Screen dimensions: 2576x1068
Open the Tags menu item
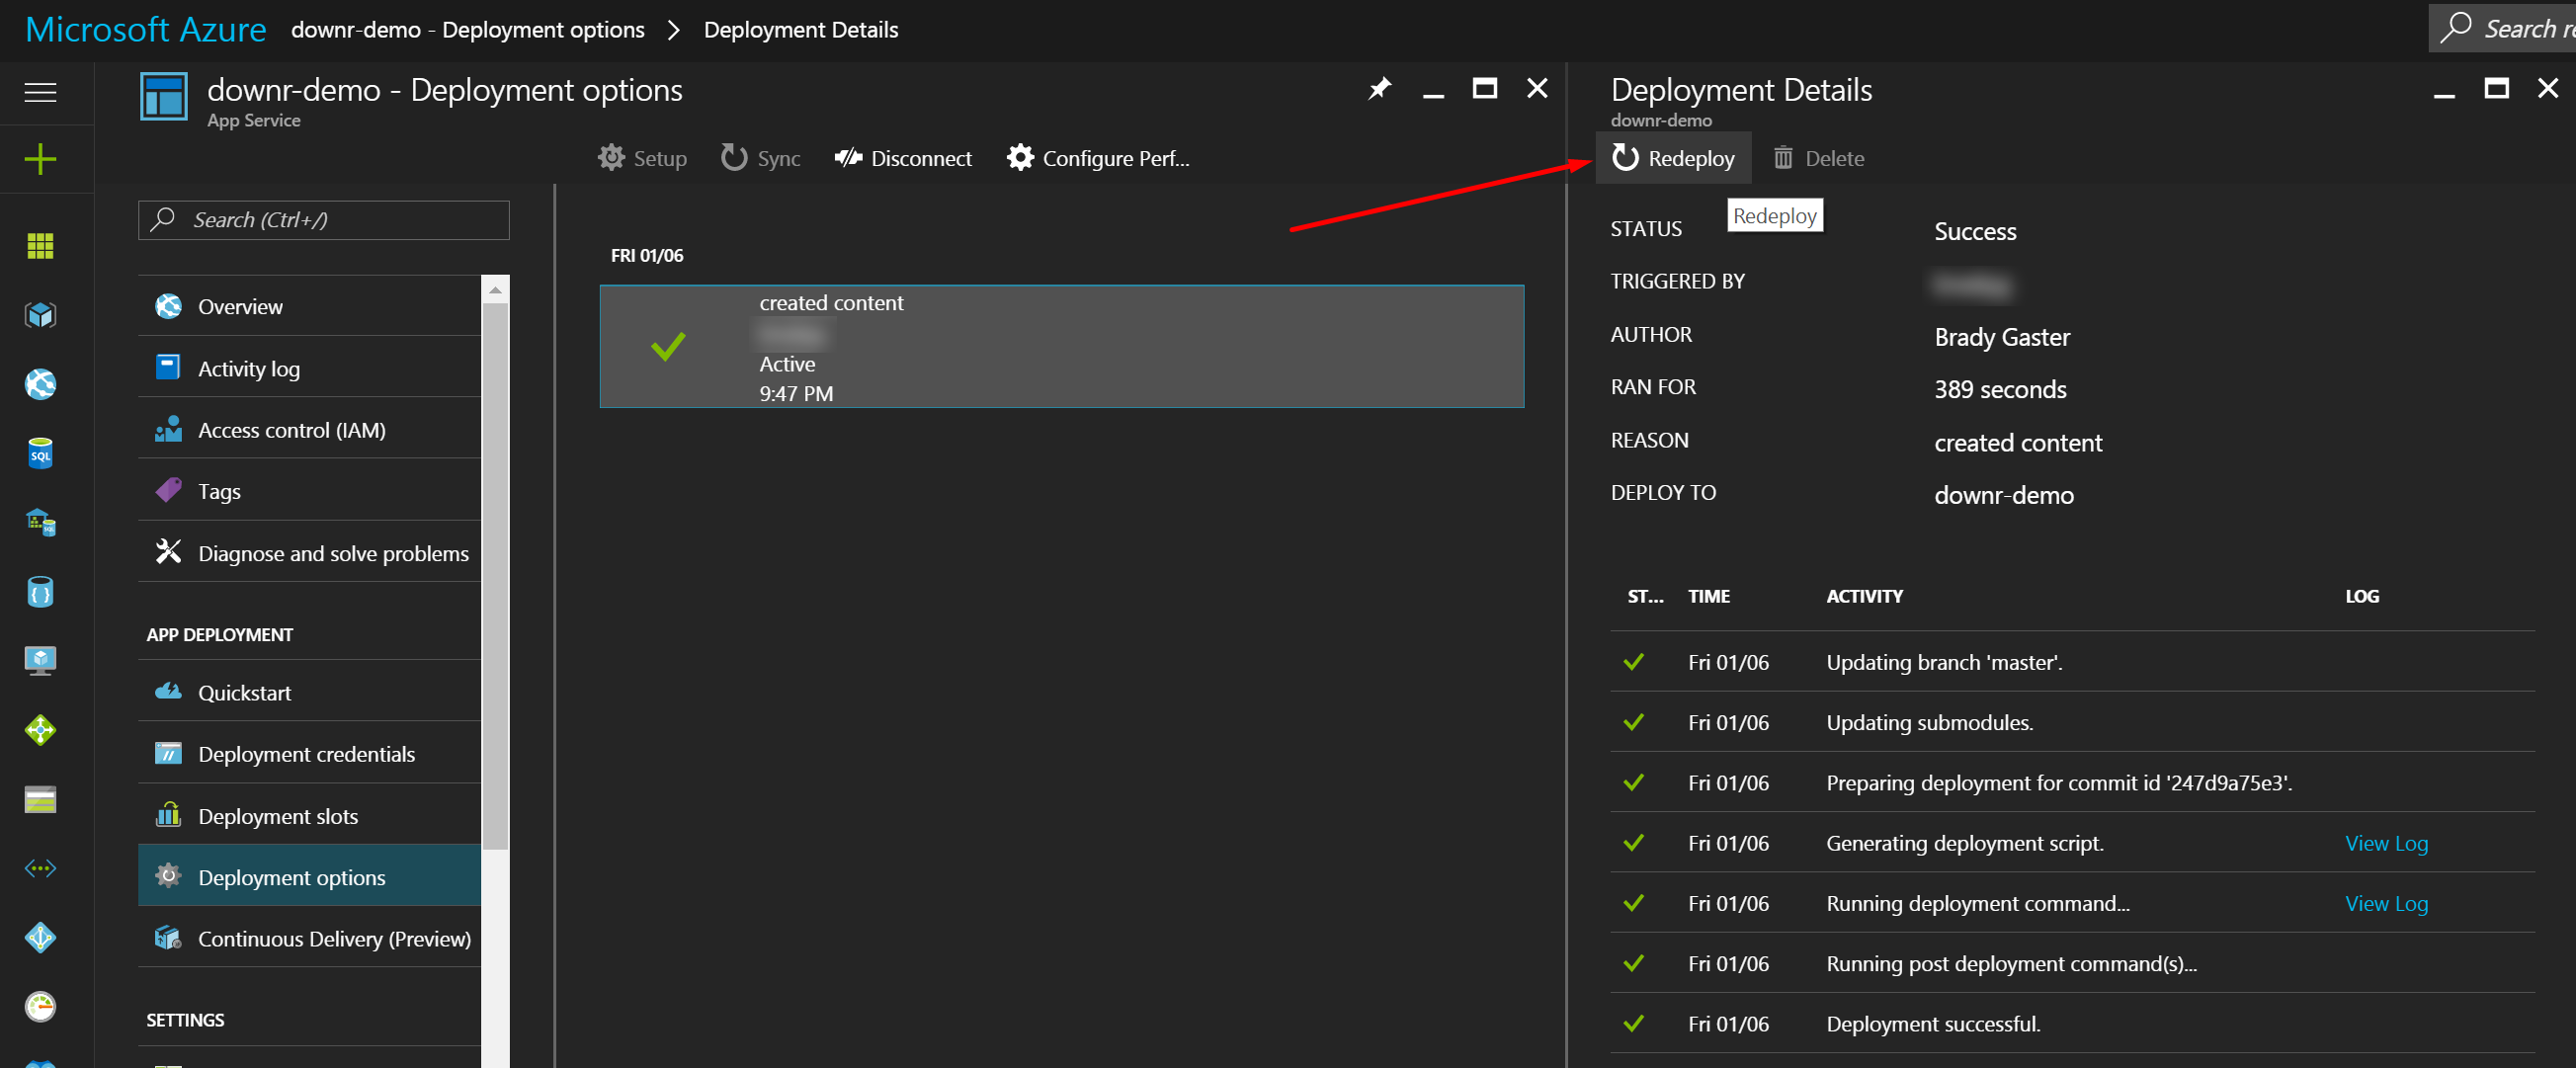tap(309, 491)
